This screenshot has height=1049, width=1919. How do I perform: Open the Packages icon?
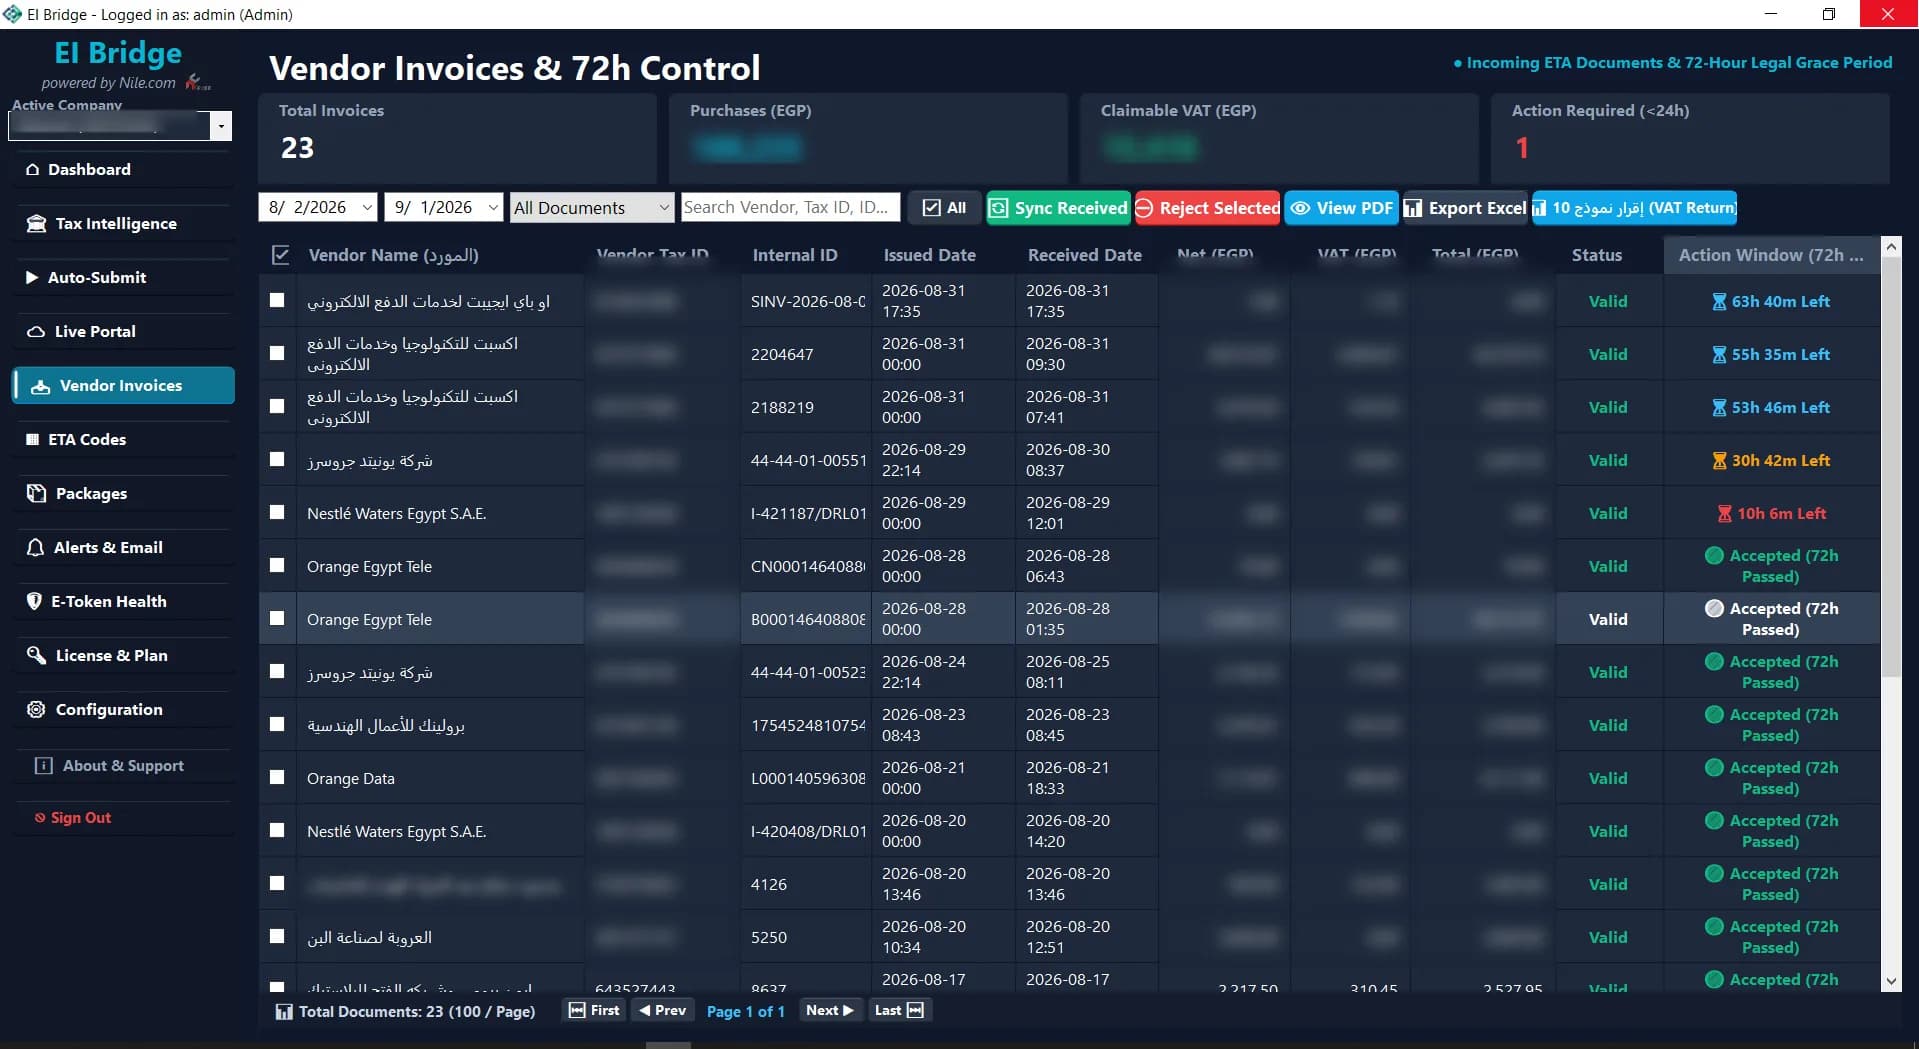coord(37,494)
